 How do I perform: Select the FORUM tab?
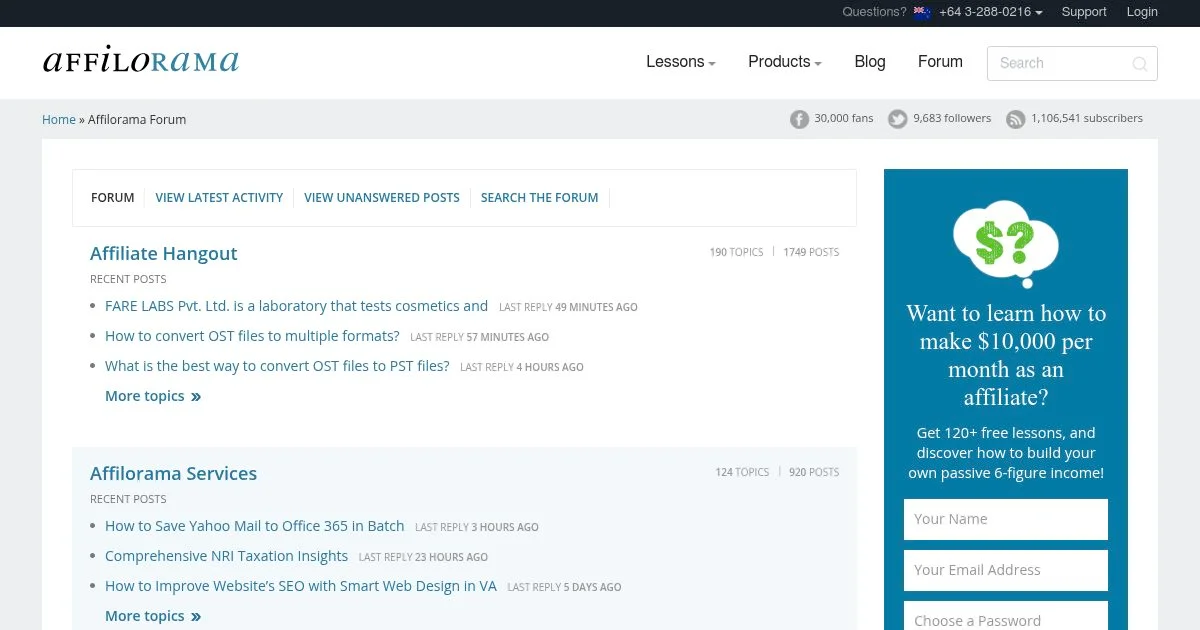click(112, 198)
